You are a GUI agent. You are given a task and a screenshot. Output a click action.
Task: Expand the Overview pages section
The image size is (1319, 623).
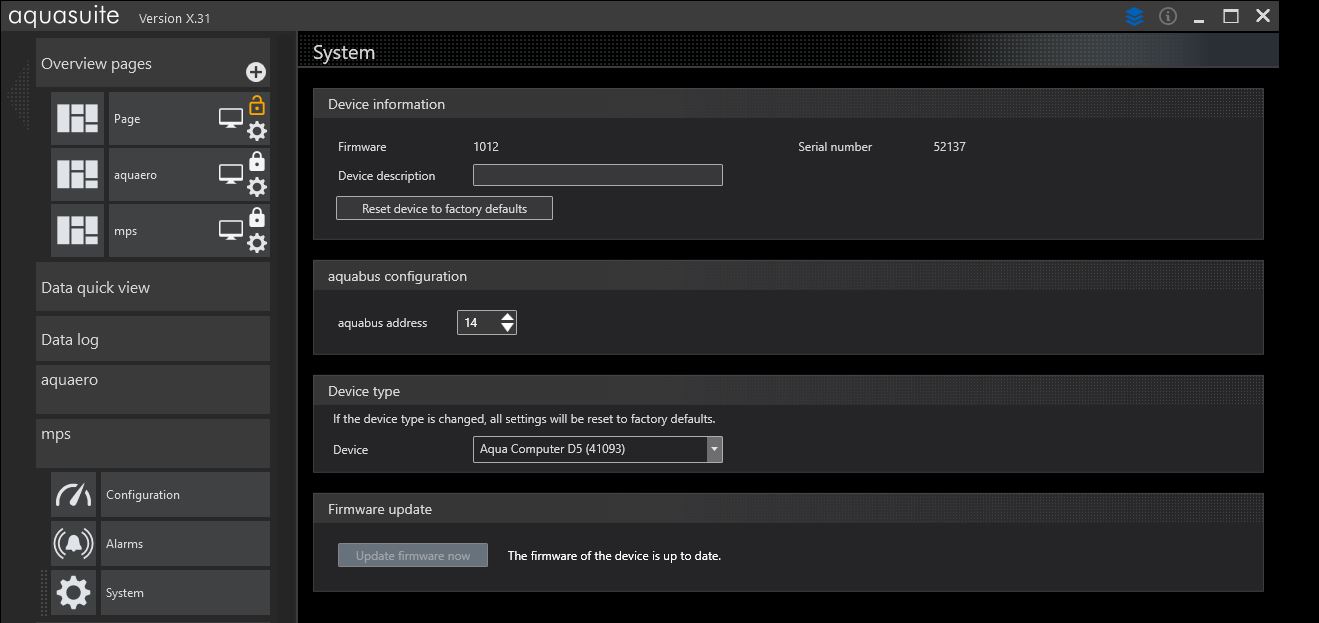point(153,63)
